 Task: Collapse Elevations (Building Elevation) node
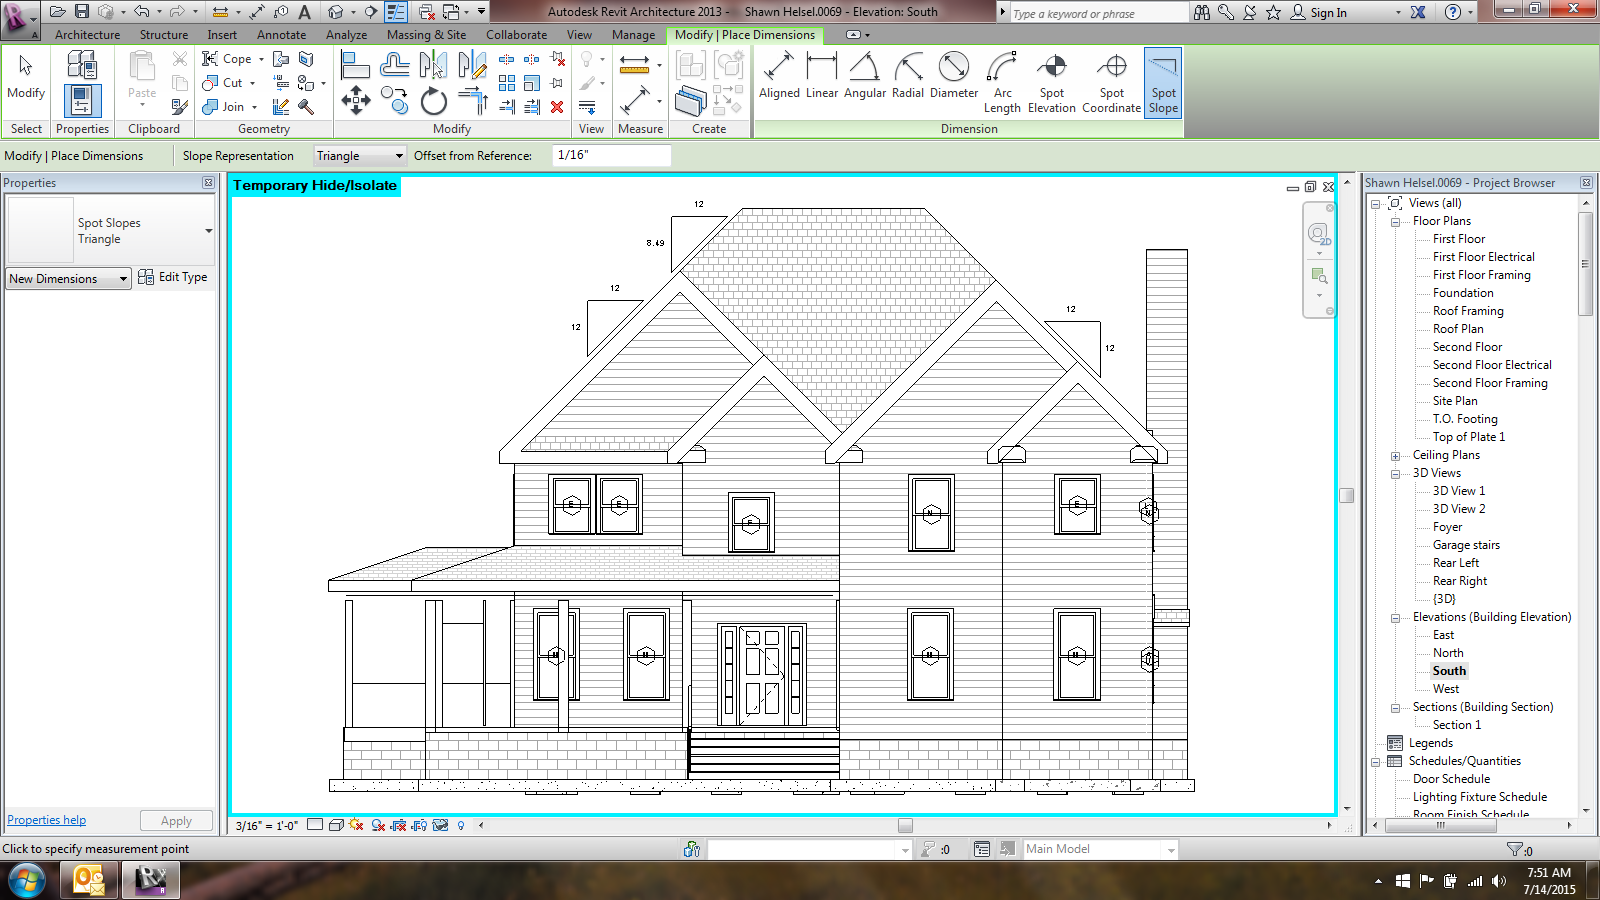click(x=1396, y=618)
